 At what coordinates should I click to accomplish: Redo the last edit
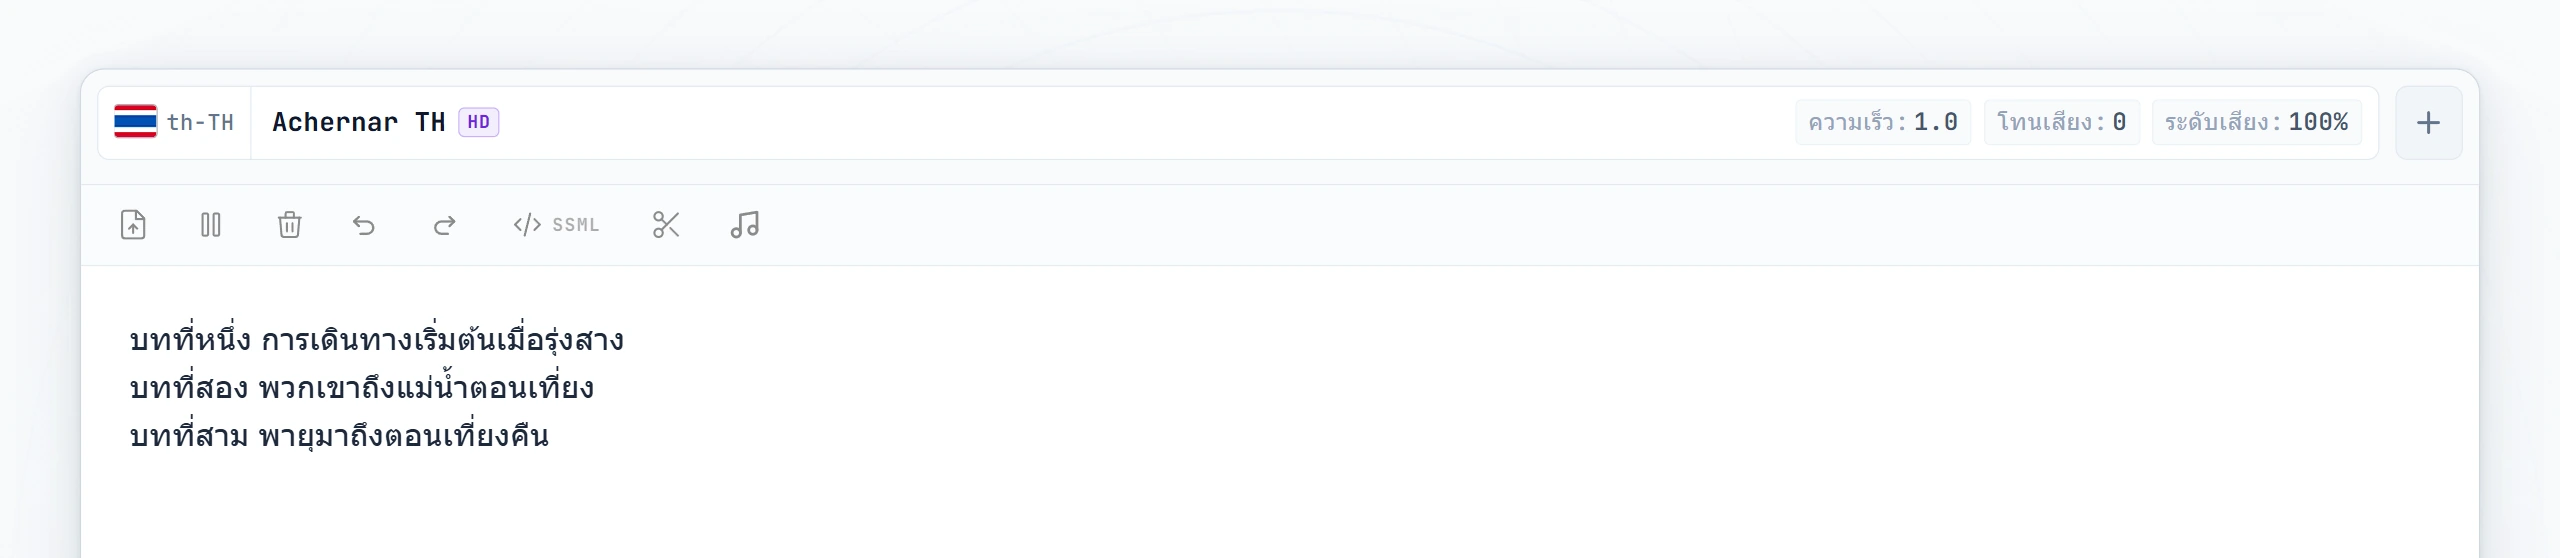[x=444, y=225]
